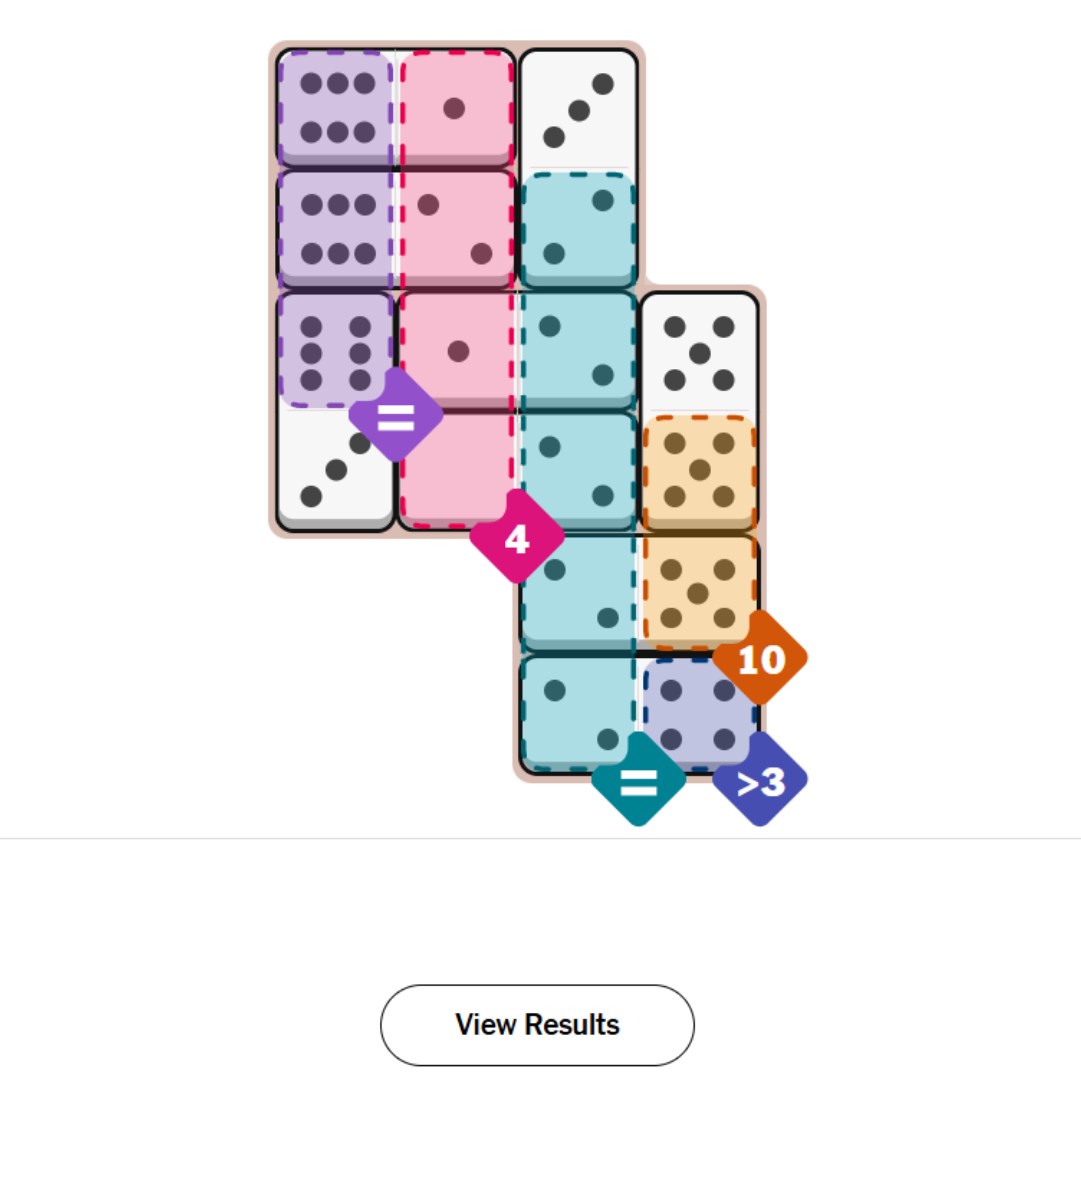
Task: Expand the orange region marked 10
Action: tap(762, 660)
